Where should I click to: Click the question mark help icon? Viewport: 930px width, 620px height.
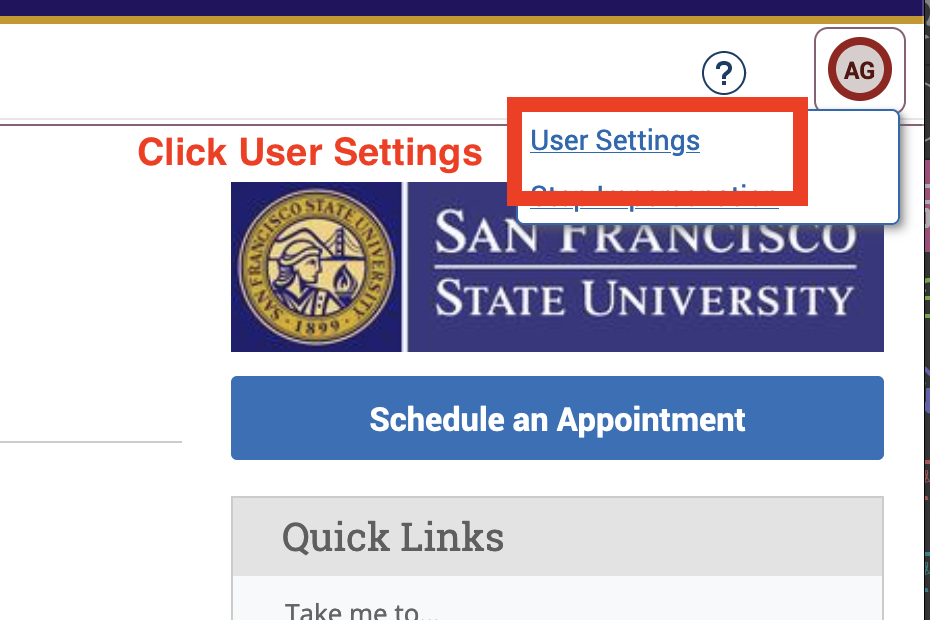(724, 73)
